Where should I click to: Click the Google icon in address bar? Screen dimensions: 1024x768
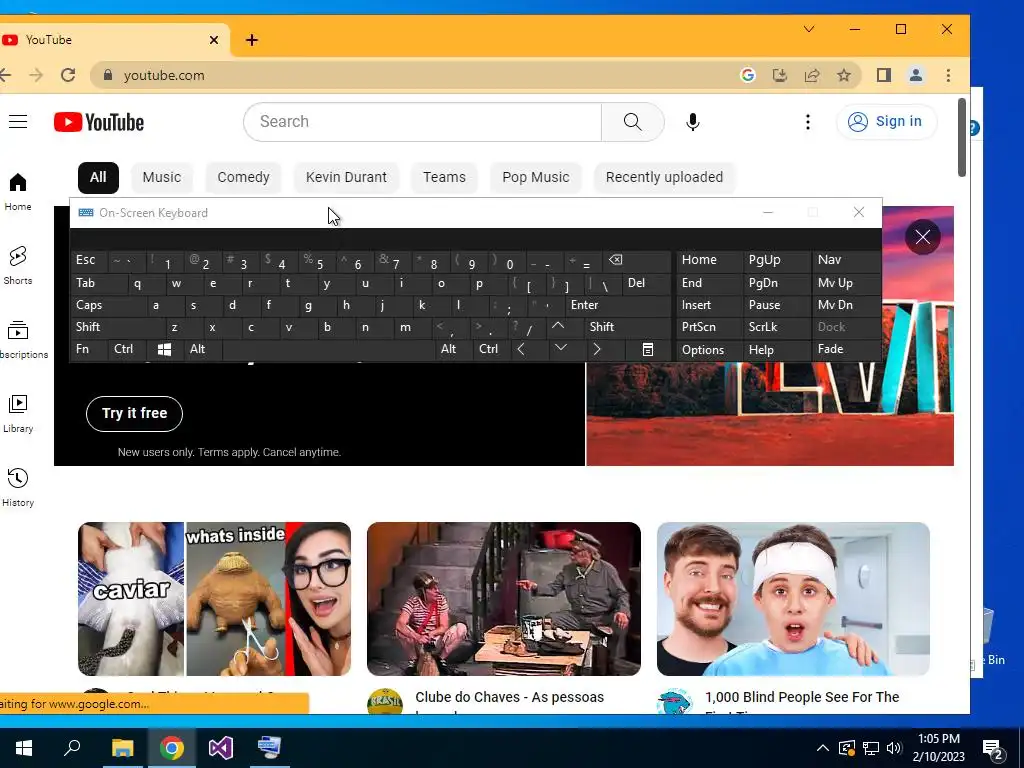point(748,75)
